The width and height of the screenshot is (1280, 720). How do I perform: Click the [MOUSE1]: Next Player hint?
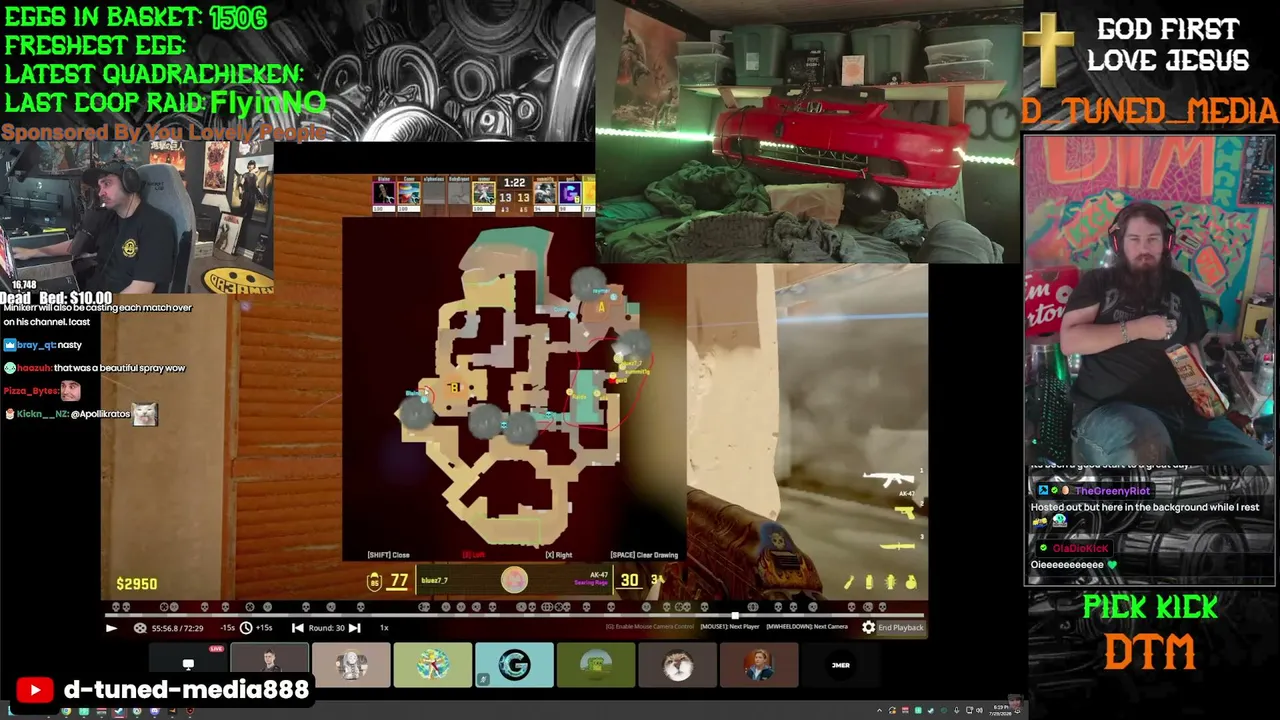[x=731, y=627]
